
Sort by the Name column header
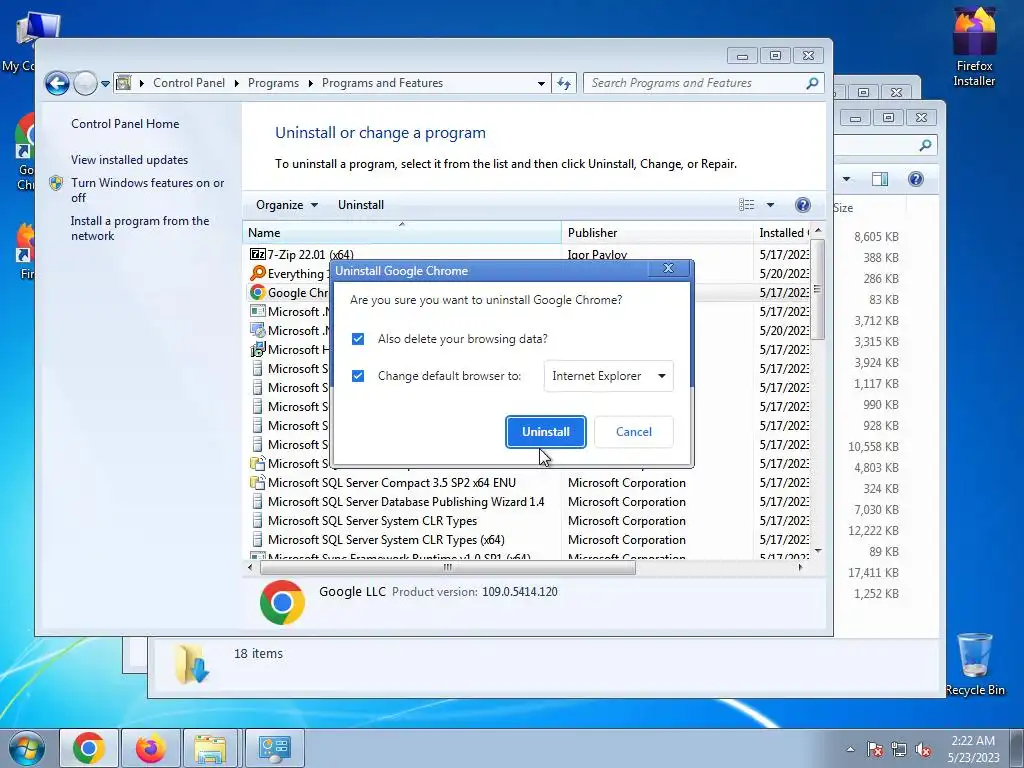(402, 232)
